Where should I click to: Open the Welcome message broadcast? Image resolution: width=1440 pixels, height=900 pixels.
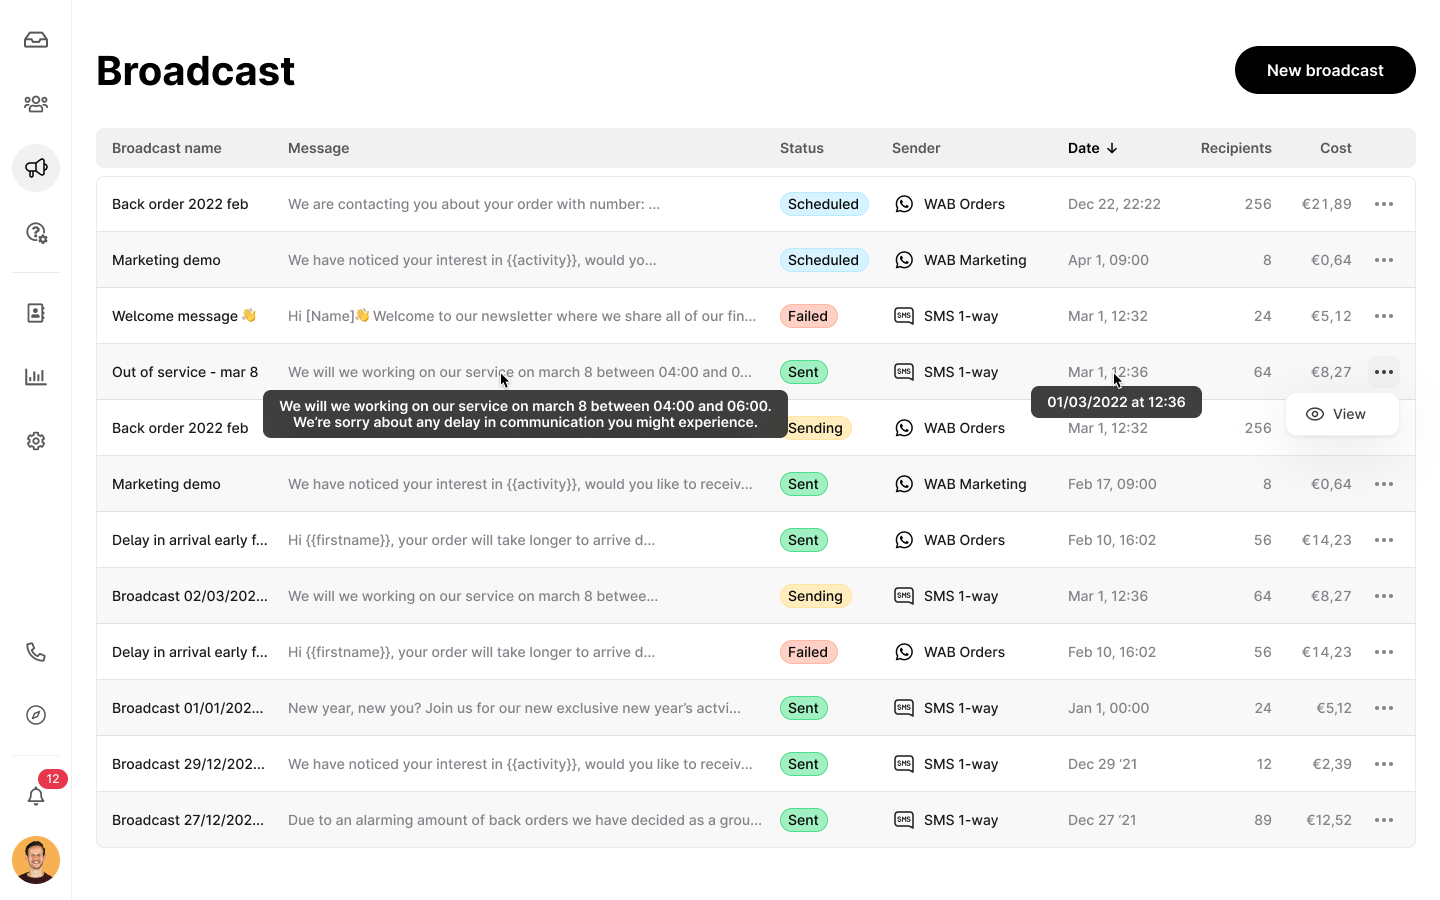(184, 315)
